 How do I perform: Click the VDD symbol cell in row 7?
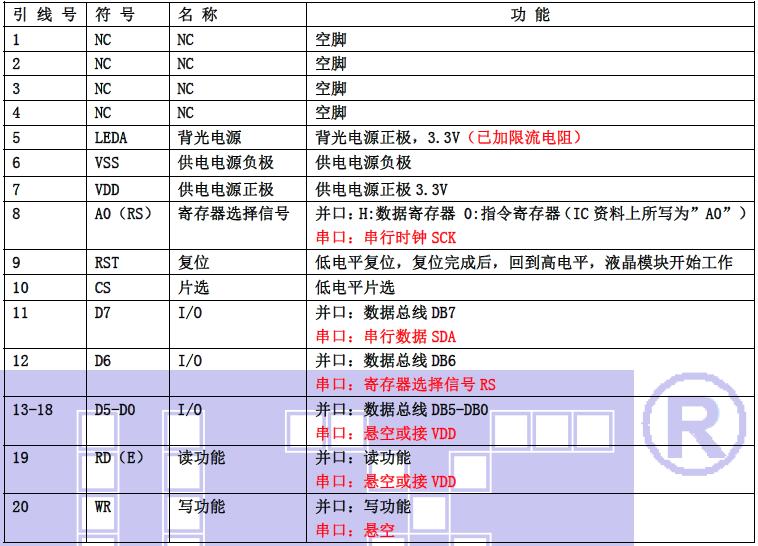click(107, 189)
